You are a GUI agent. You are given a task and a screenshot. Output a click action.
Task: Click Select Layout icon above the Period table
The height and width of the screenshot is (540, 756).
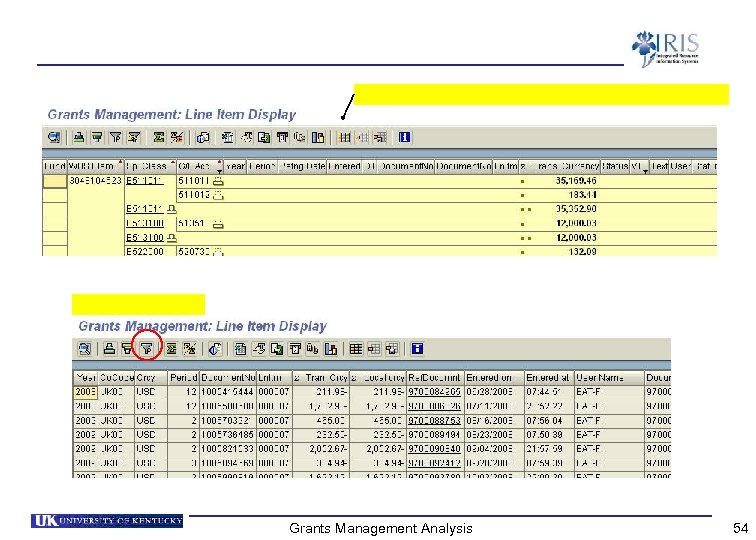pos(374,349)
